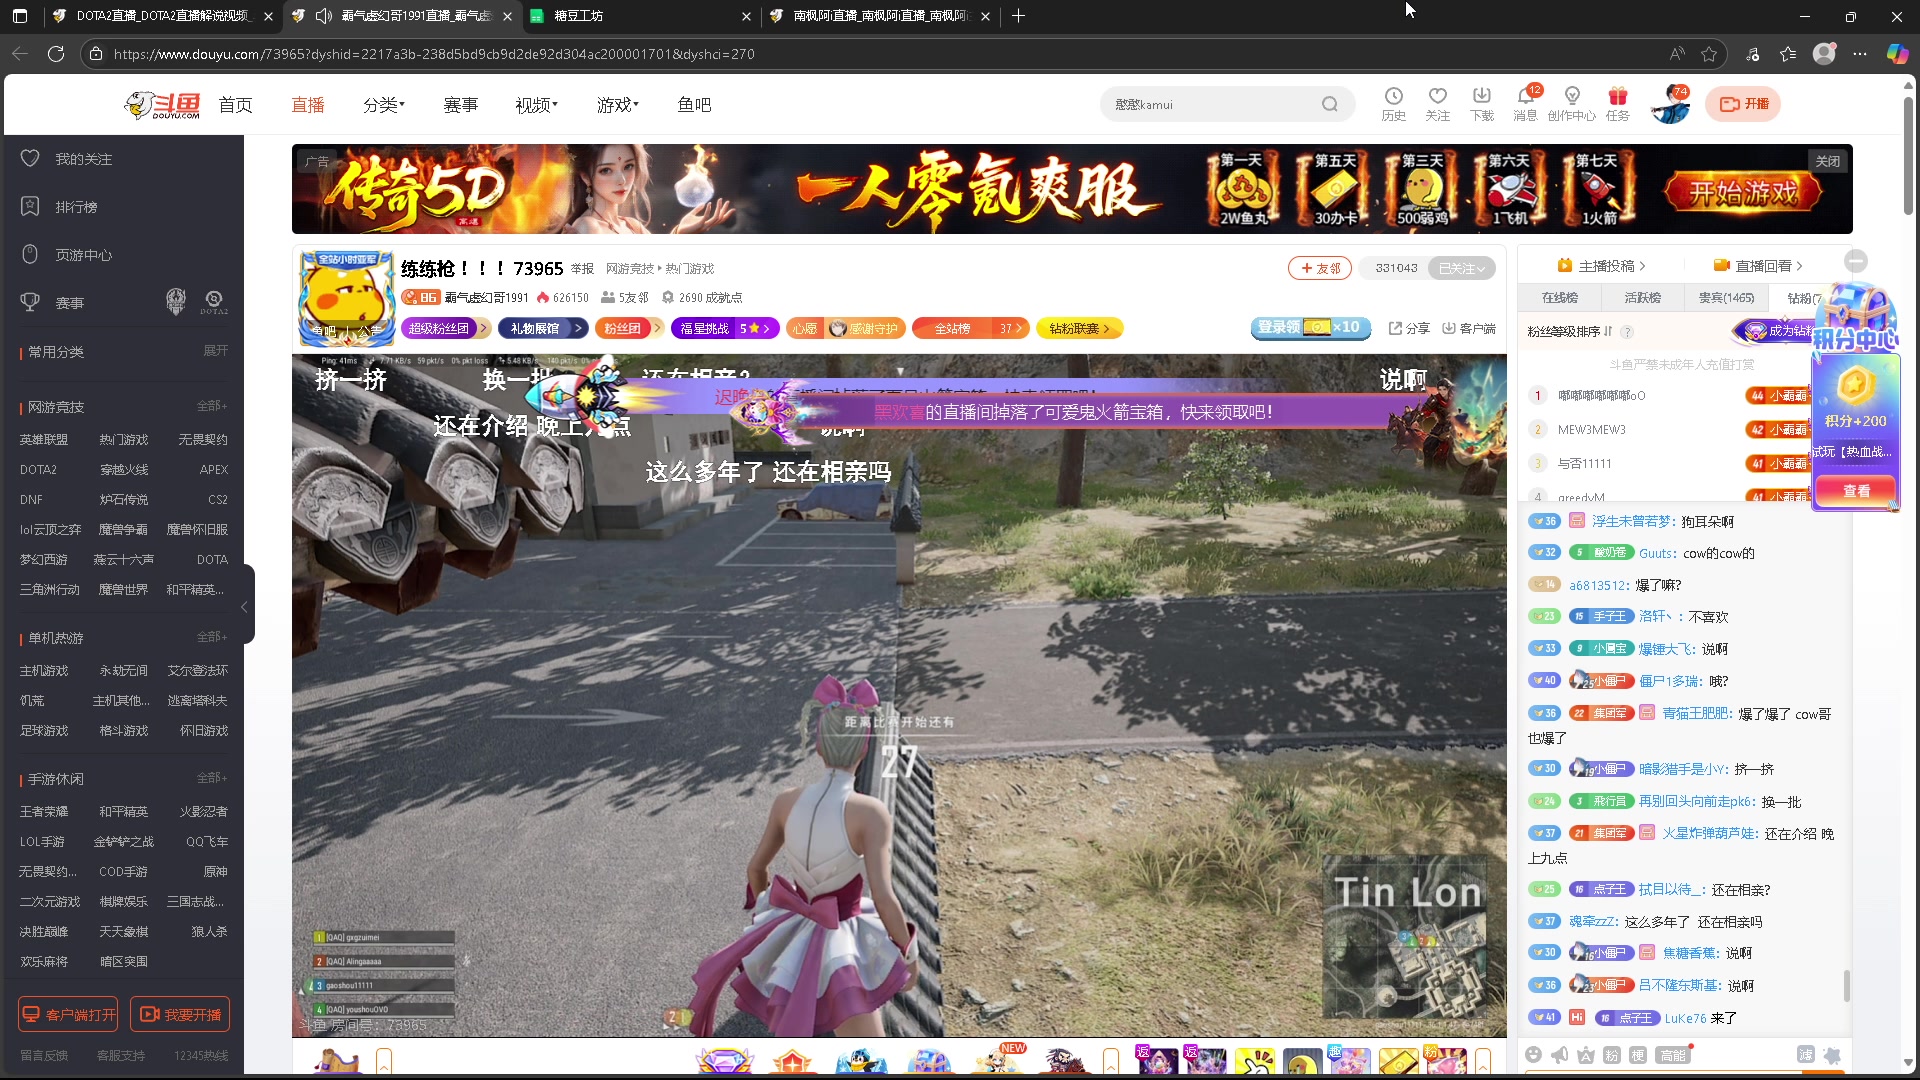The height and width of the screenshot is (1080, 1920).
Task: Open 礼物展馆 badge
Action: click(x=544, y=328)
